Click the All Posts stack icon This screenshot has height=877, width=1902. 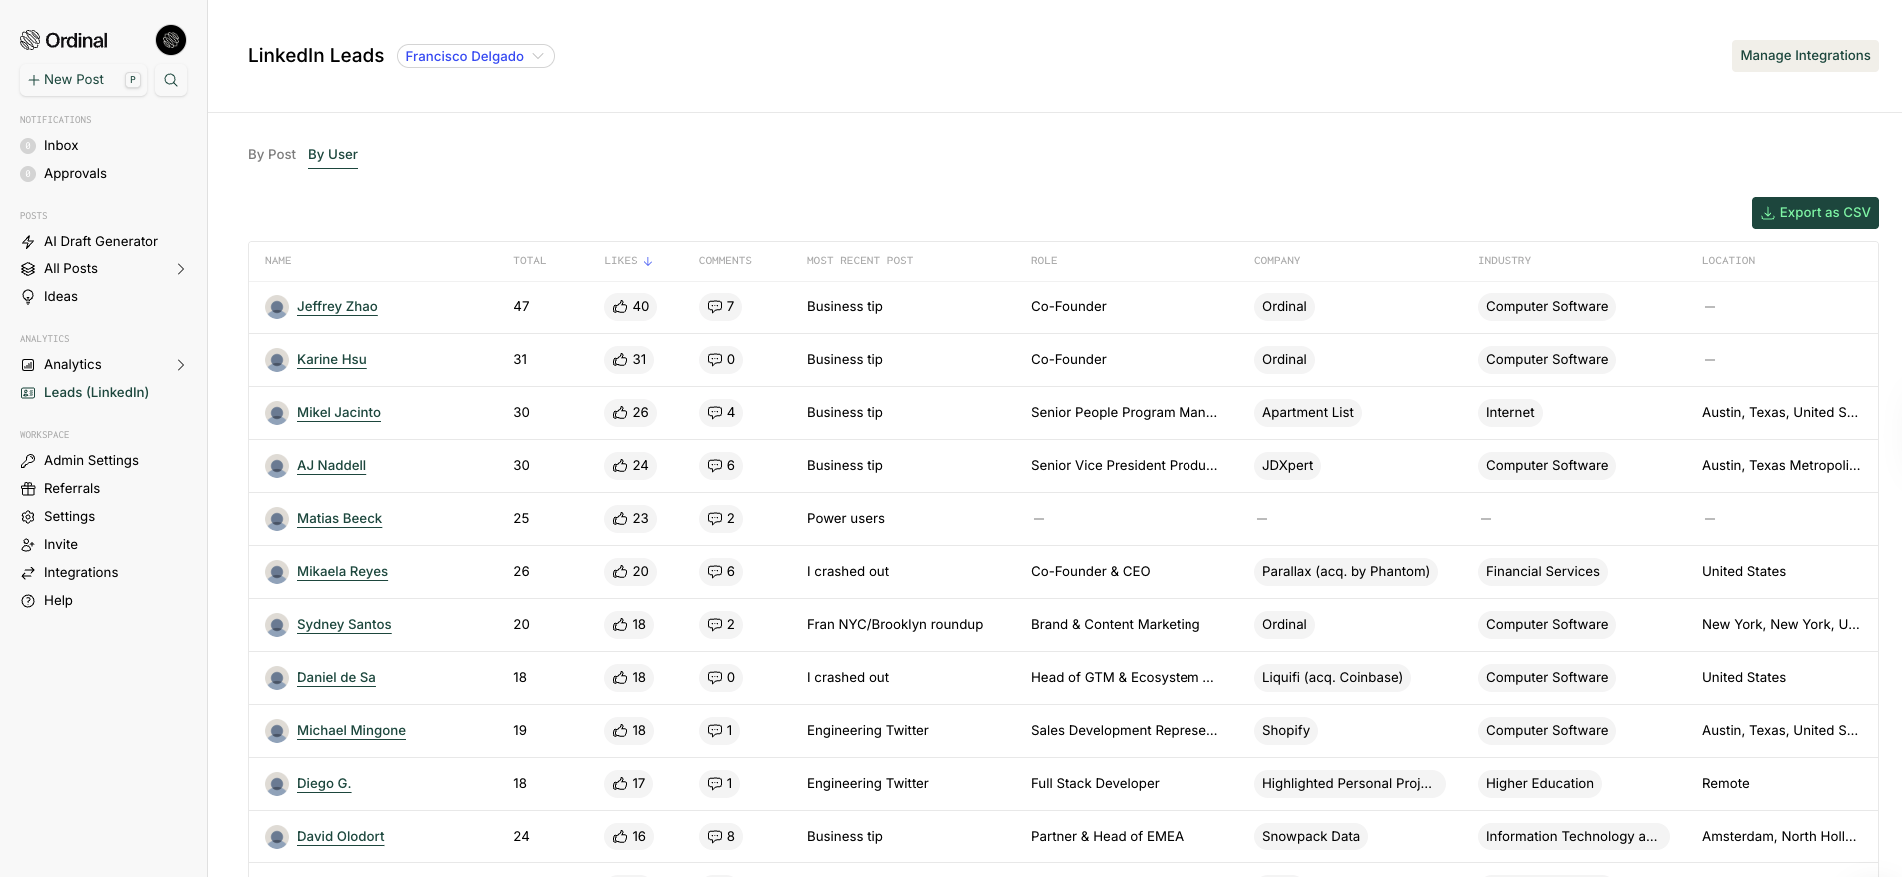coord(28,269)
